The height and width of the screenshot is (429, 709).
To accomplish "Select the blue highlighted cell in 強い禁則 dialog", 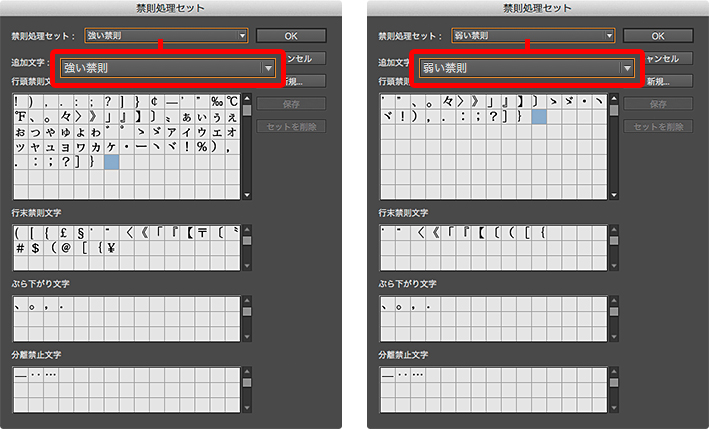I will (x=112, y=162).
